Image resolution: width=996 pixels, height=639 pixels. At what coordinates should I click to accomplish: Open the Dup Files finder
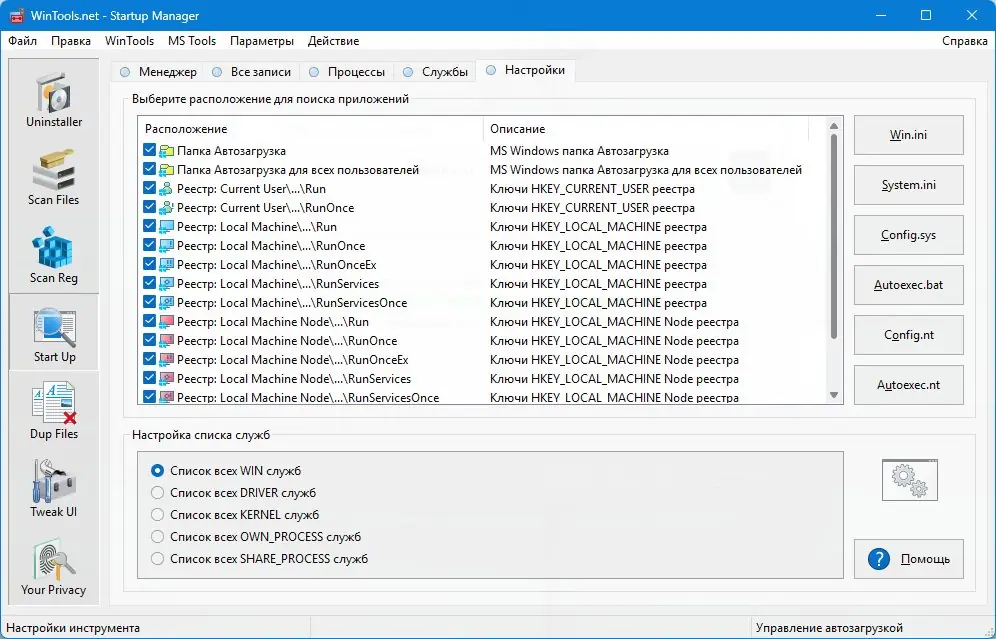[x=53, y=408]
